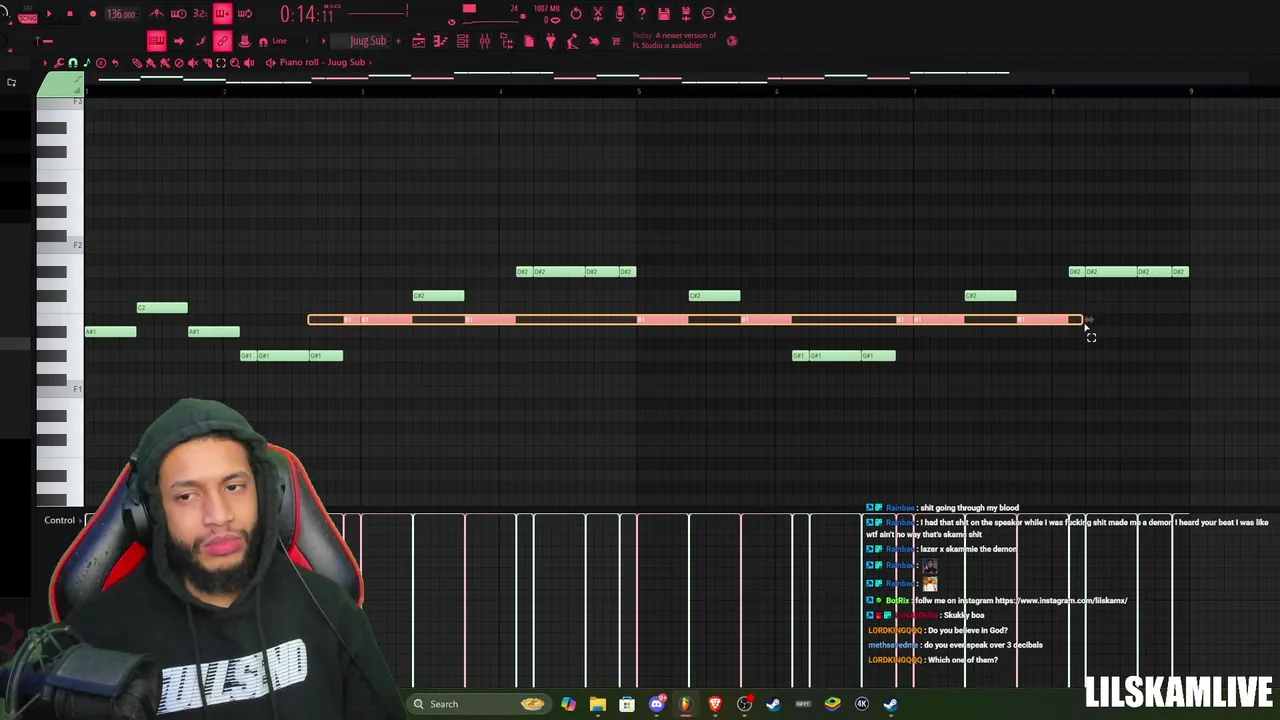Toggle the highlighted link to controller button
The image size is (1280, 720).
pos(222,41)
